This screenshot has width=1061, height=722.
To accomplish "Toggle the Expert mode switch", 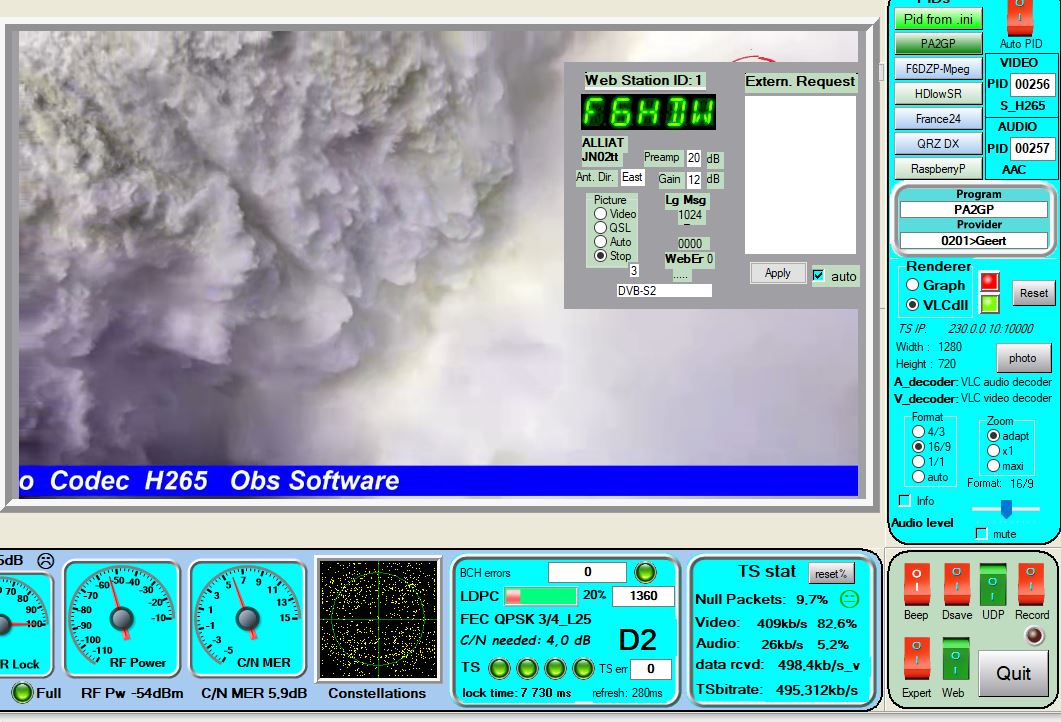I will click(x=916, y=658).
